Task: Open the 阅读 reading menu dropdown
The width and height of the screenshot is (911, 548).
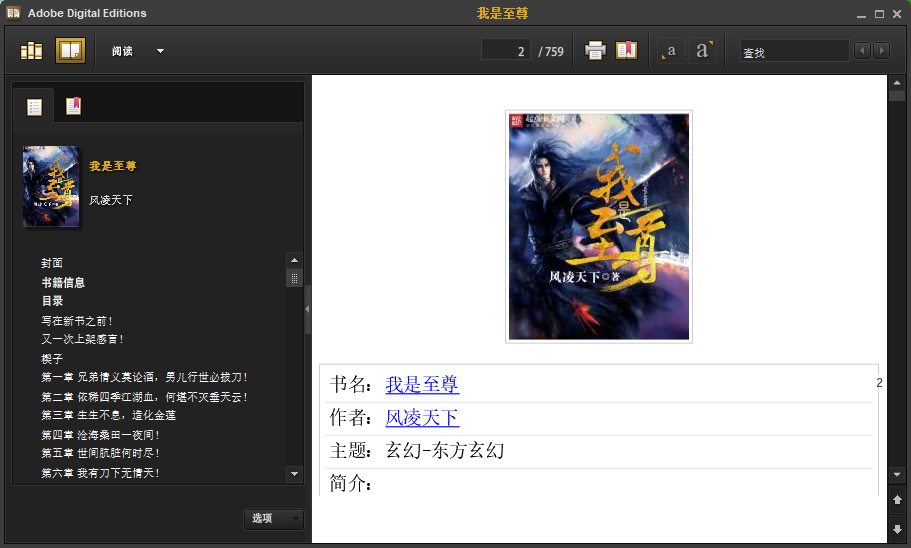Action: pyautogui.click(x=138, y=51)
